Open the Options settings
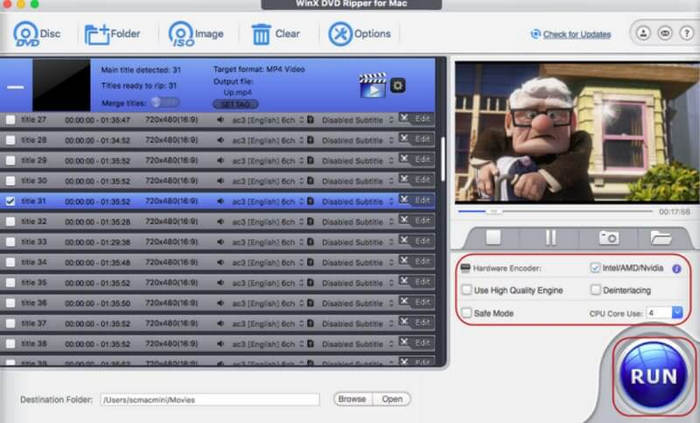 359,34
